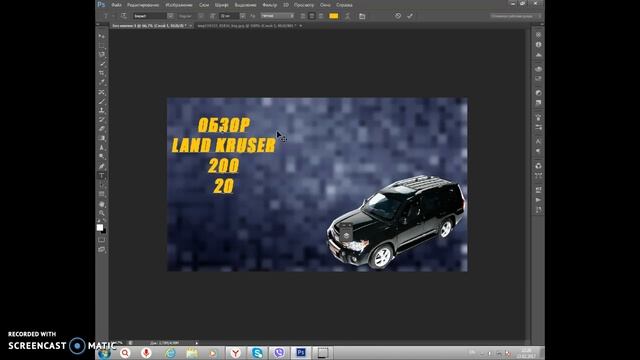Select the Brush tool

click(x=102, y=101)
